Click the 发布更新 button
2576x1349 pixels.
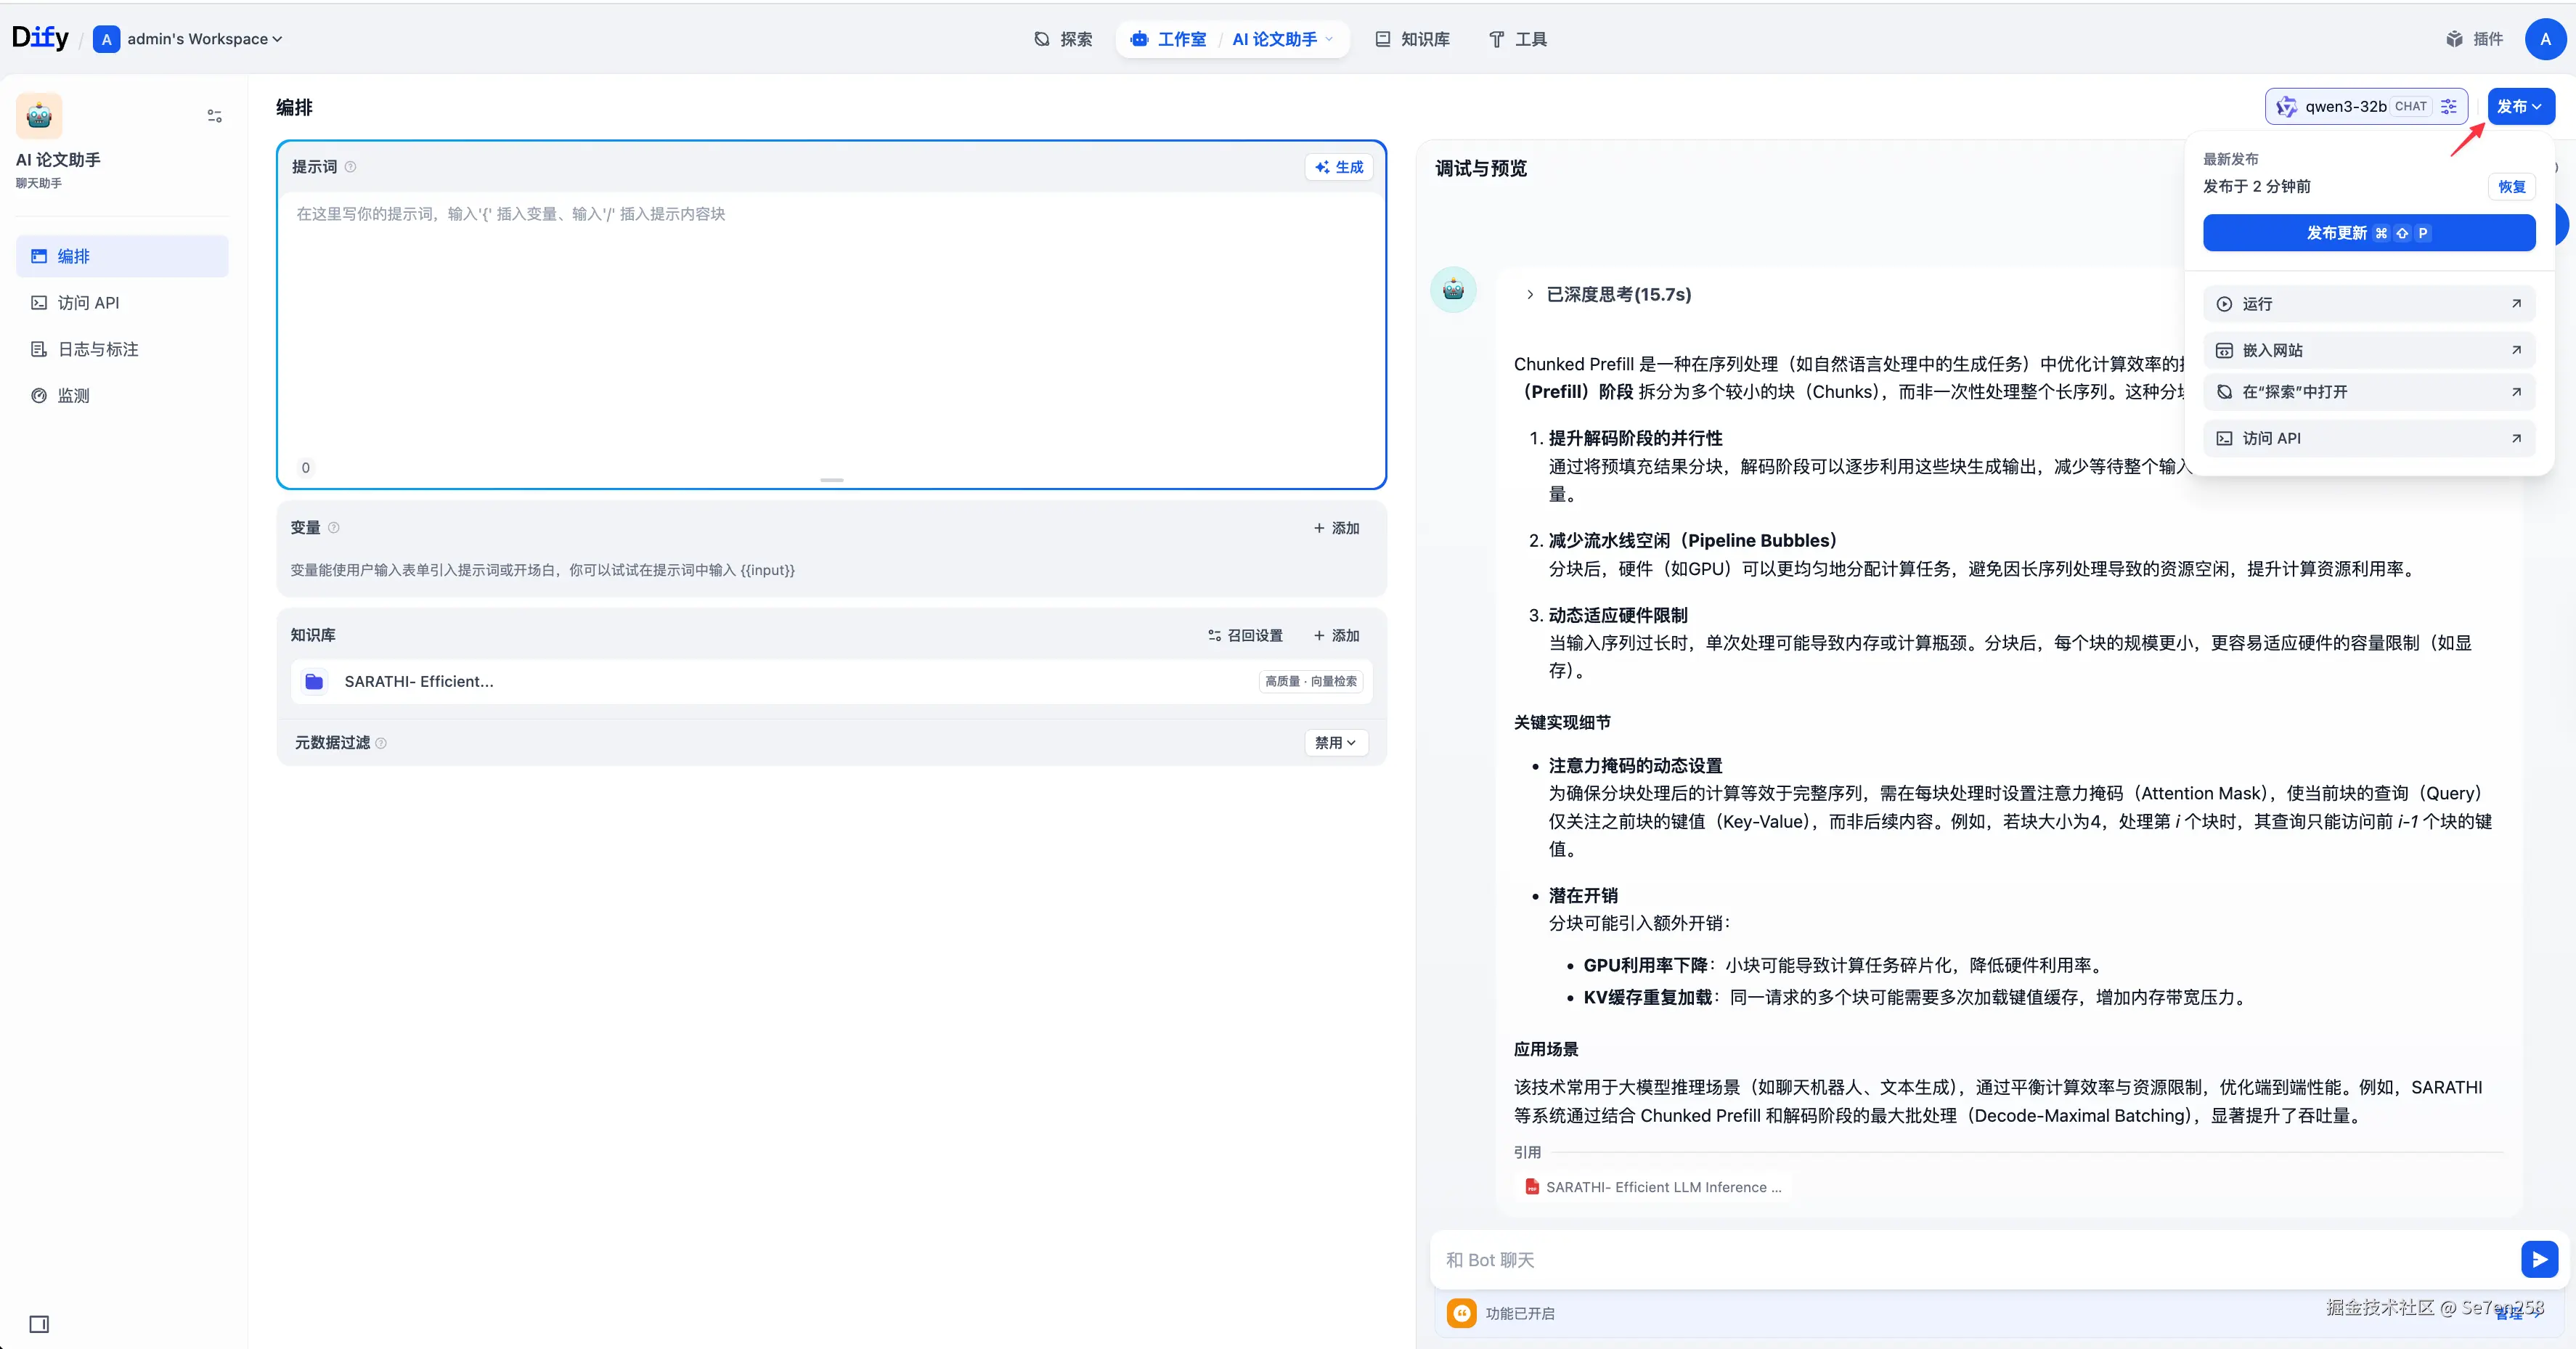tap(2368, 233)
